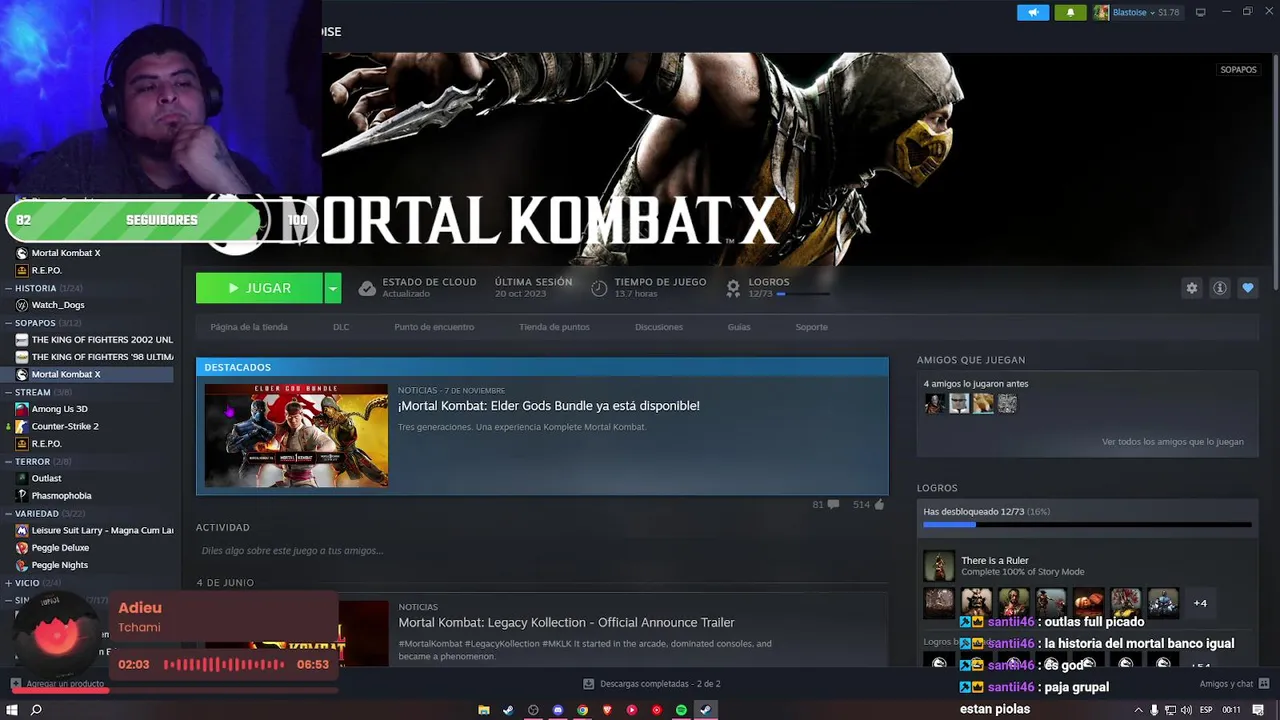Click the Has desbloqueado 12/73 progress bar
Screen dimensions: 1280x720
1087,524
